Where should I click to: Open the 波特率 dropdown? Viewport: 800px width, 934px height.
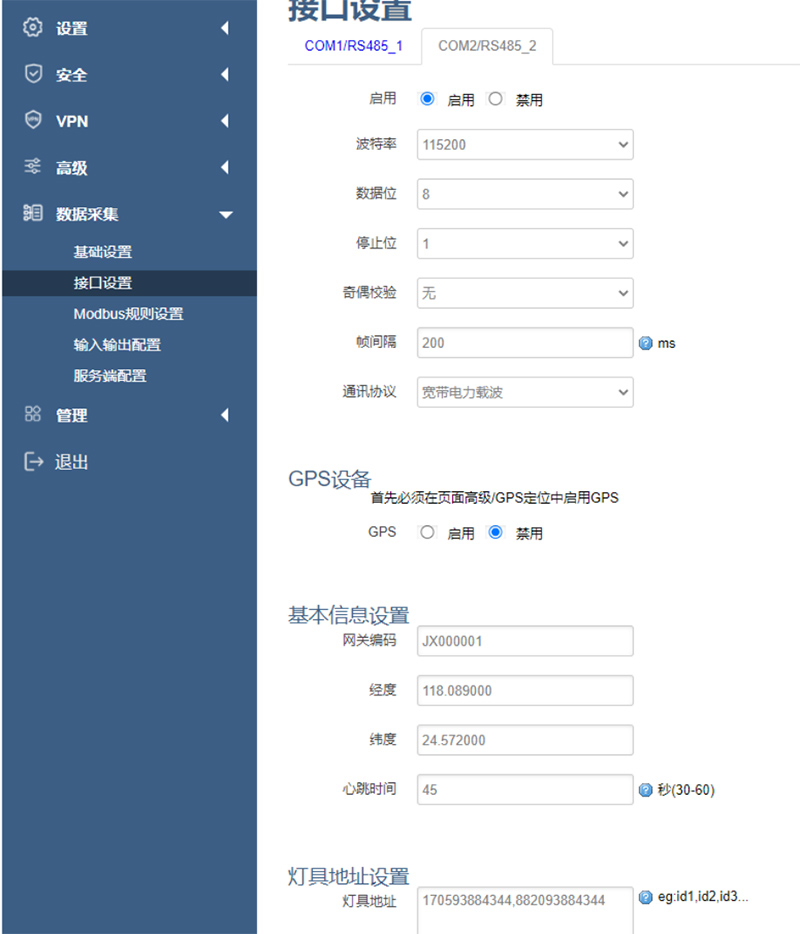tap(524, 144)
